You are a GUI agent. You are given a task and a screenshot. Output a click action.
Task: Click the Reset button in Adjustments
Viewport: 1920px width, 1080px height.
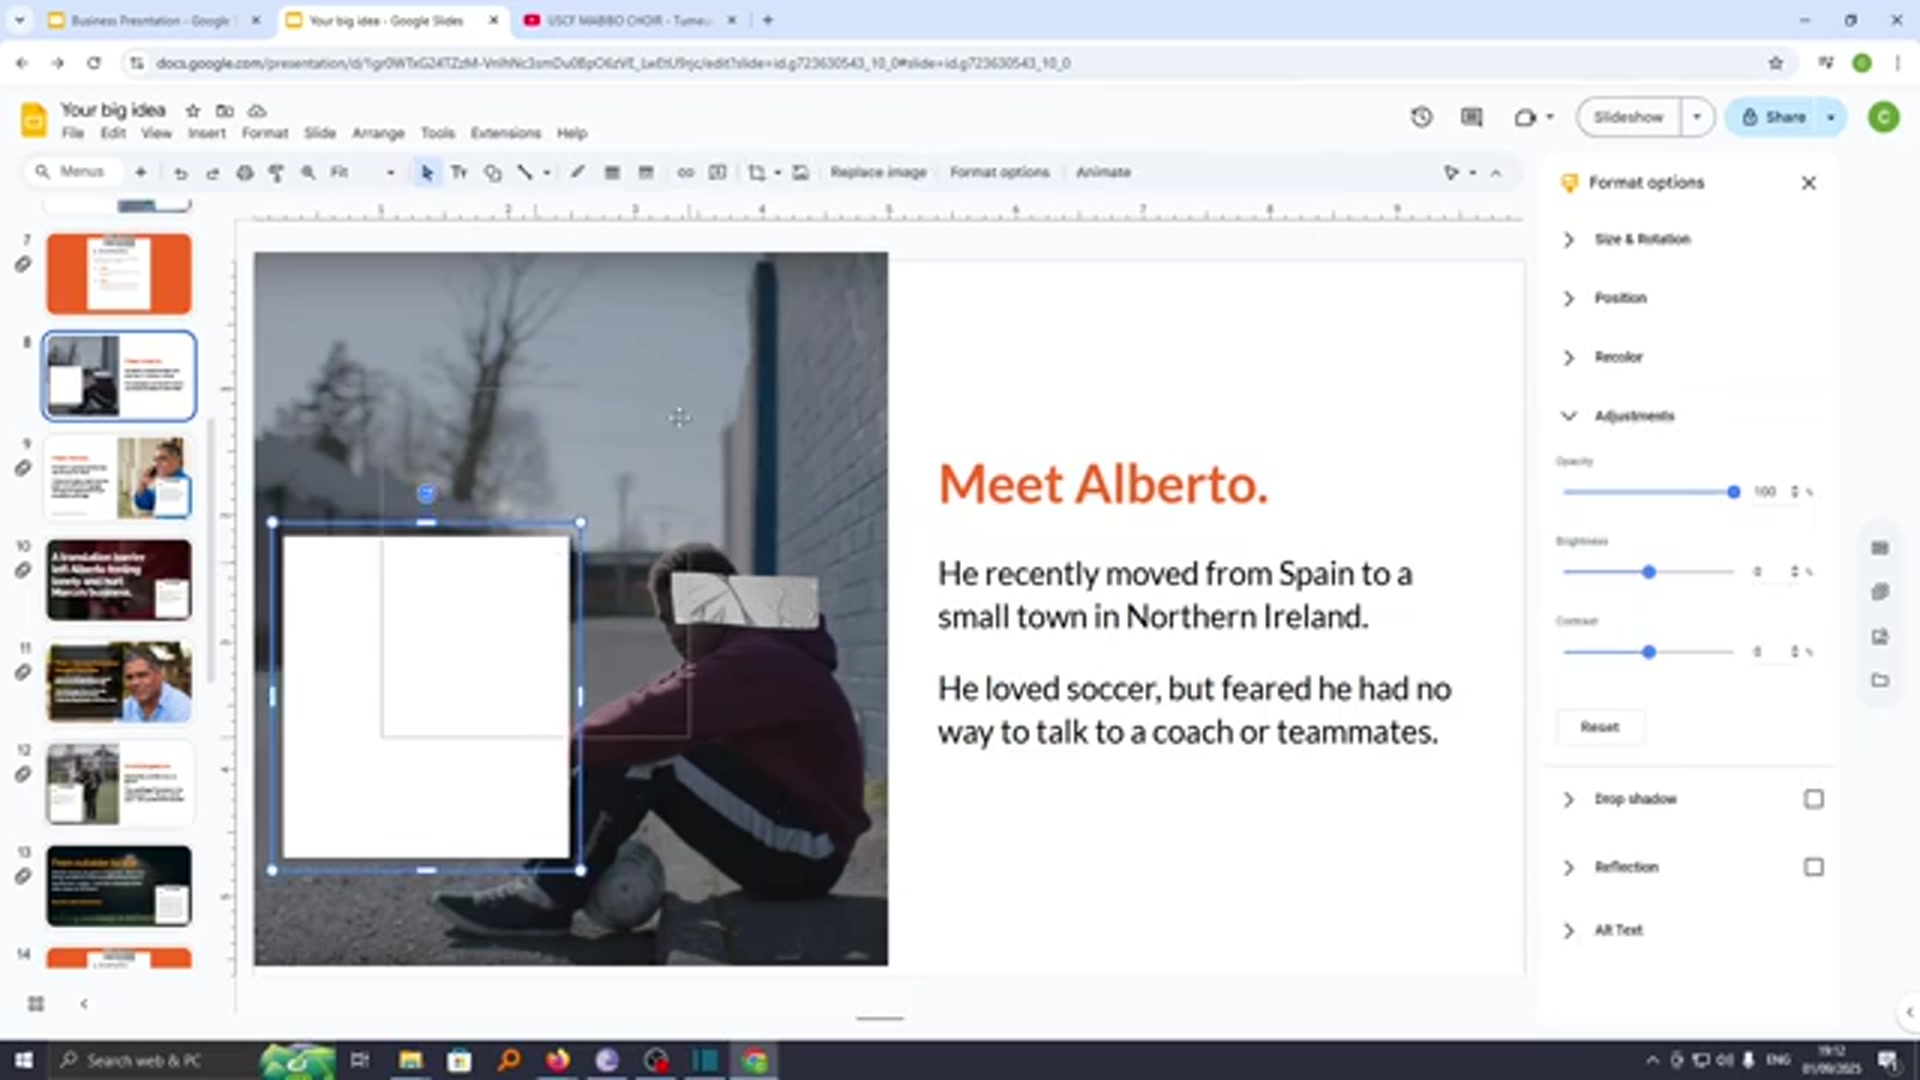pos(1599,727)
